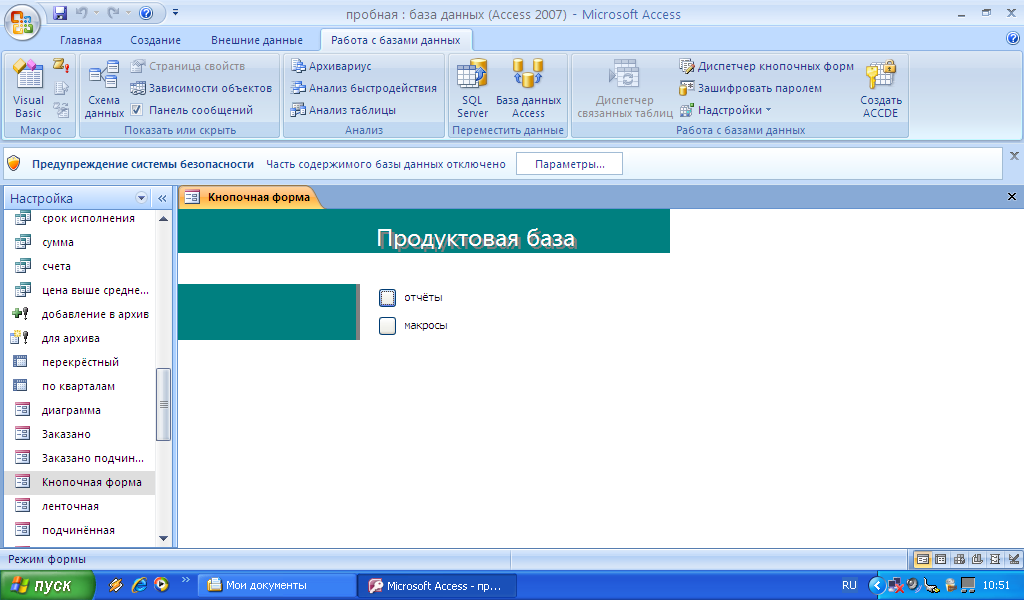
Task: Open the Внешние данные ribbon tab
Action: click(257, 40)
